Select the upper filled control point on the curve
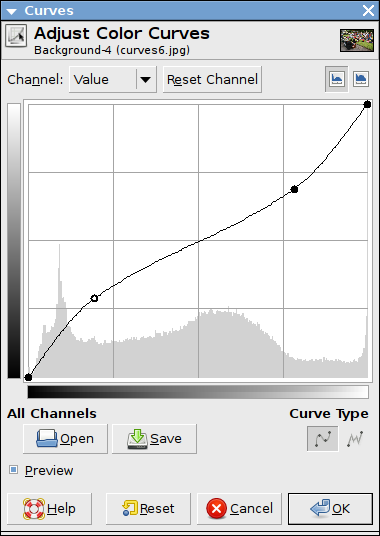Image resolution: width=380 pixels, height=536 pixels. click(x=294, y=189)
